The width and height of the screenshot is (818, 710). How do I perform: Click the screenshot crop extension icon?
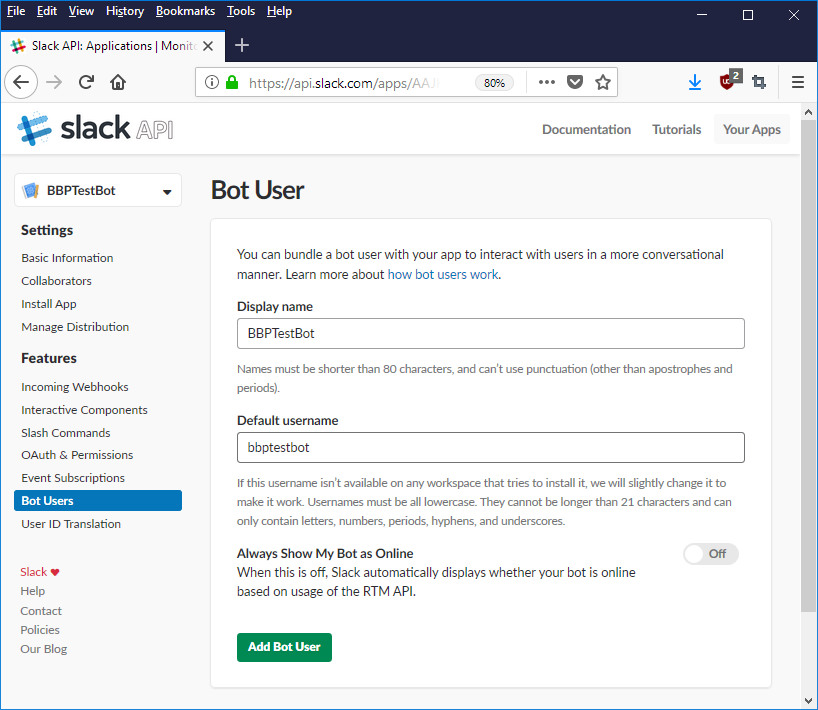tap(759, 82)
